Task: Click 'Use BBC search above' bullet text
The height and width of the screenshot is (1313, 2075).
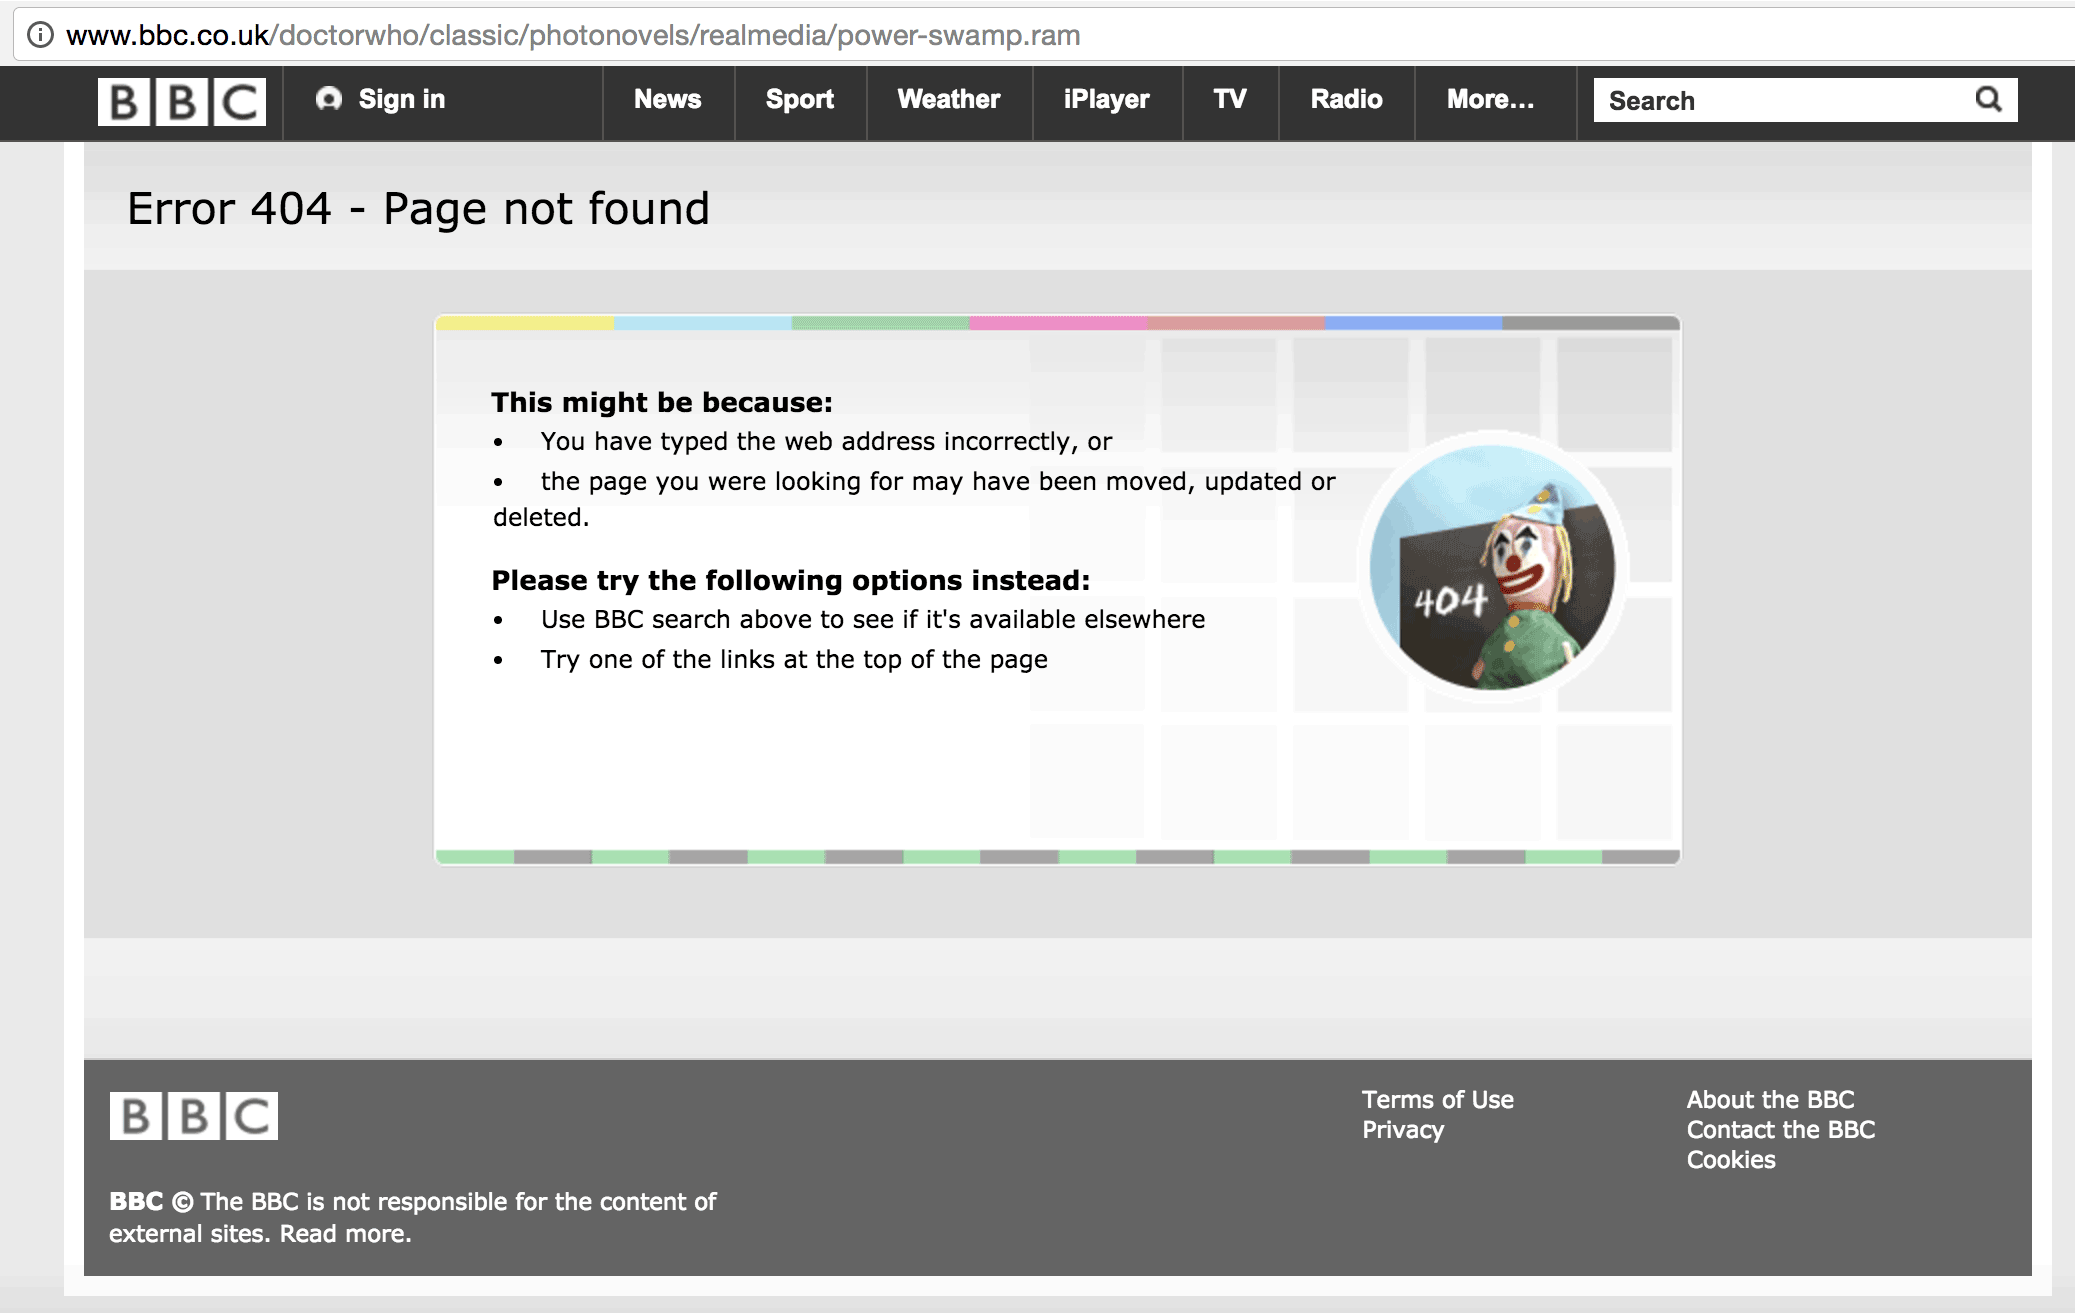Action: (872, 619)
